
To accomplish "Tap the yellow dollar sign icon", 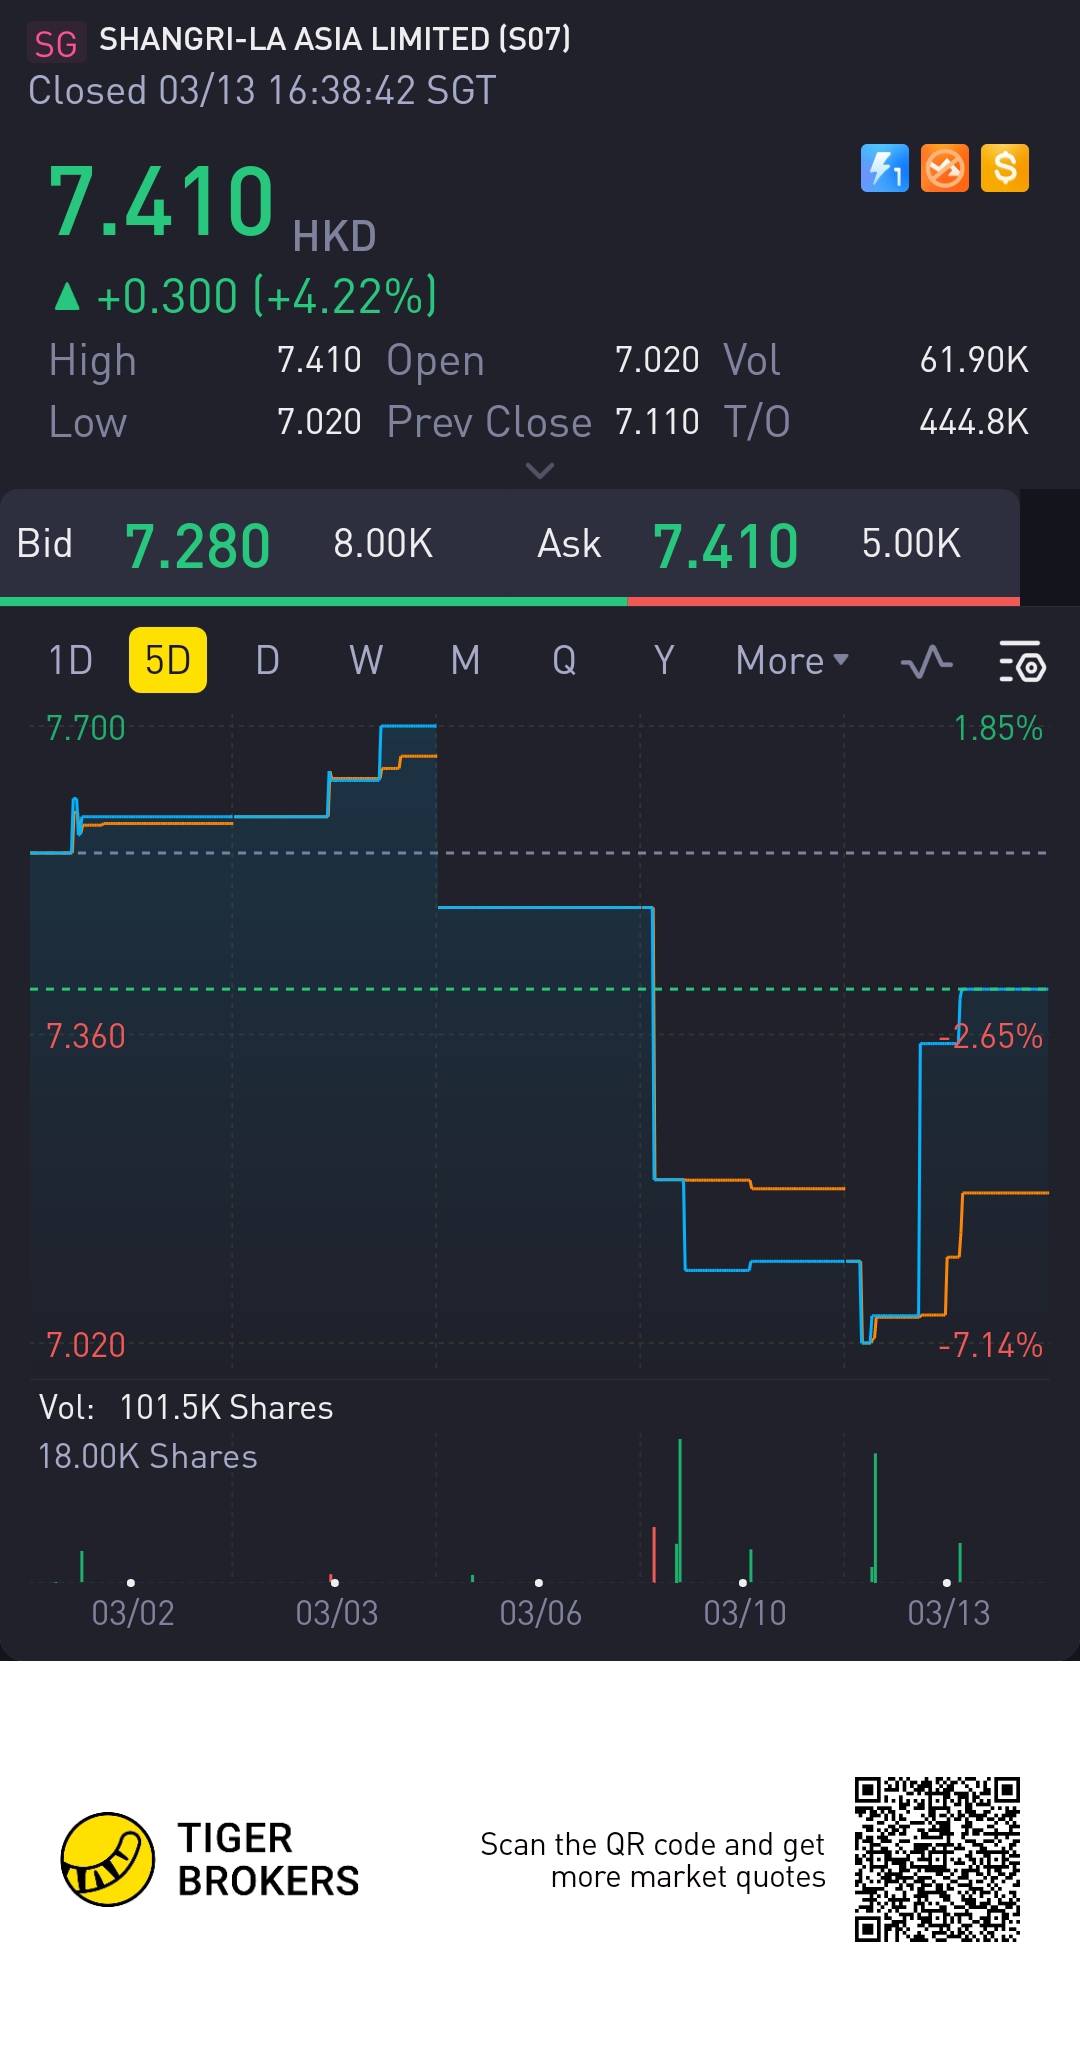I will click(x=1004, y=168).
